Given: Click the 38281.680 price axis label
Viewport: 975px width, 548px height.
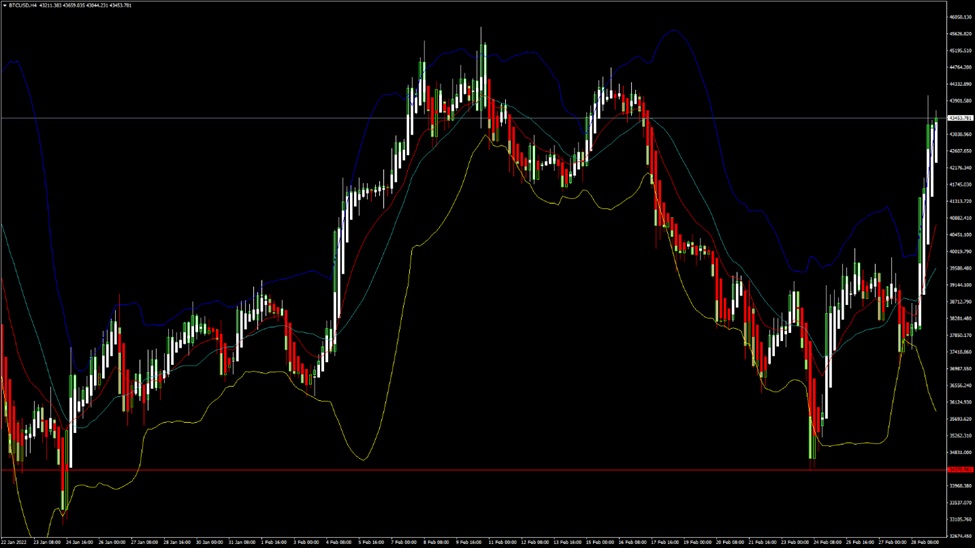Looking at the screenshot, I should tap(959, 319).
